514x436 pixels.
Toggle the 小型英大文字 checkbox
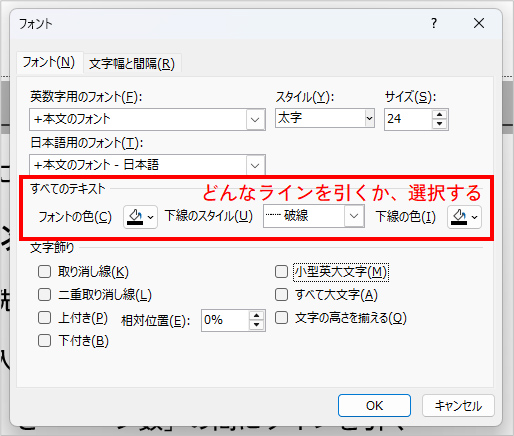(281, 272)
